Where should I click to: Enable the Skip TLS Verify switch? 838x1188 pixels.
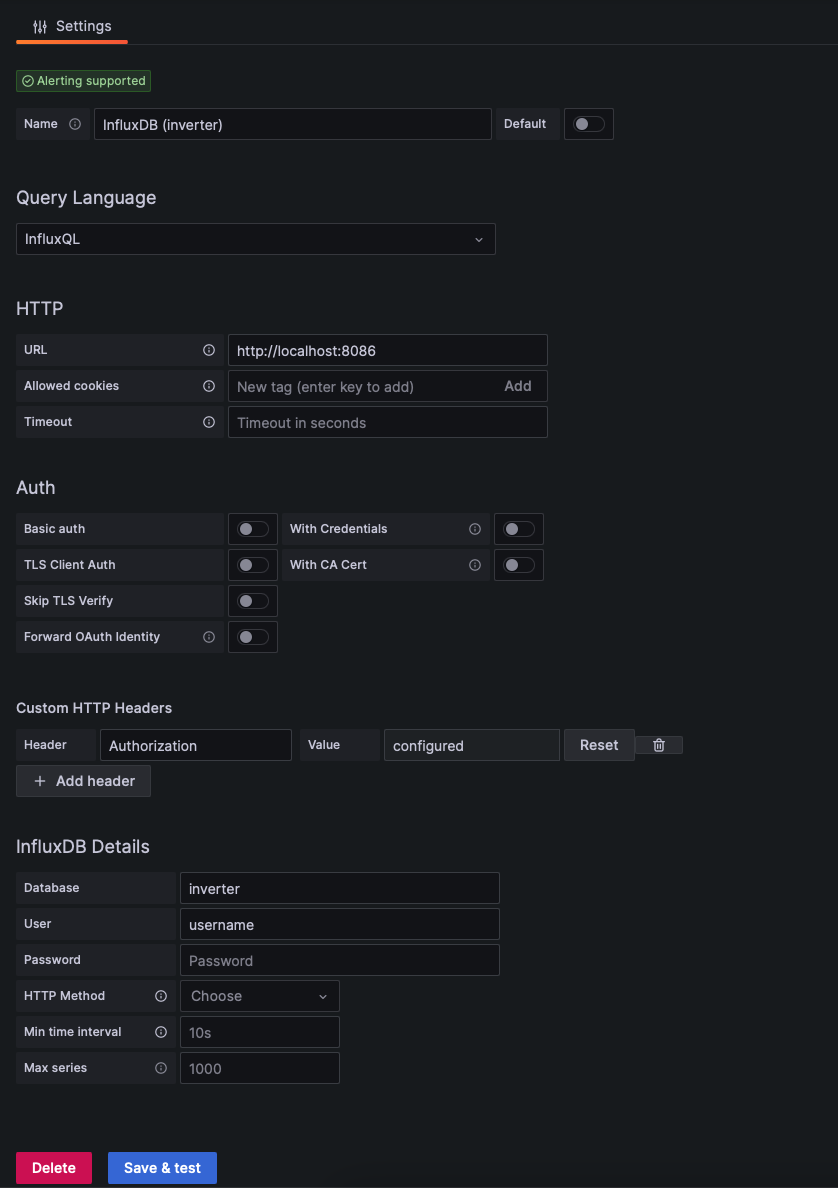[x=253, y=601]
